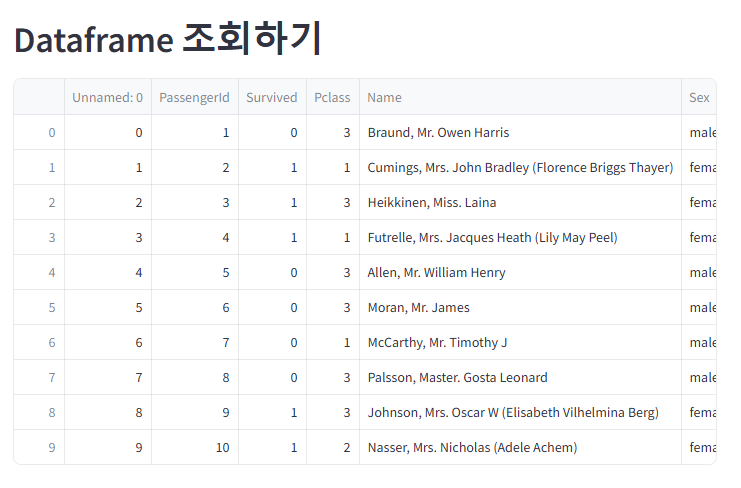741x488 pixels.
Task: Click the Pclass column header
Action: [333, 97]
